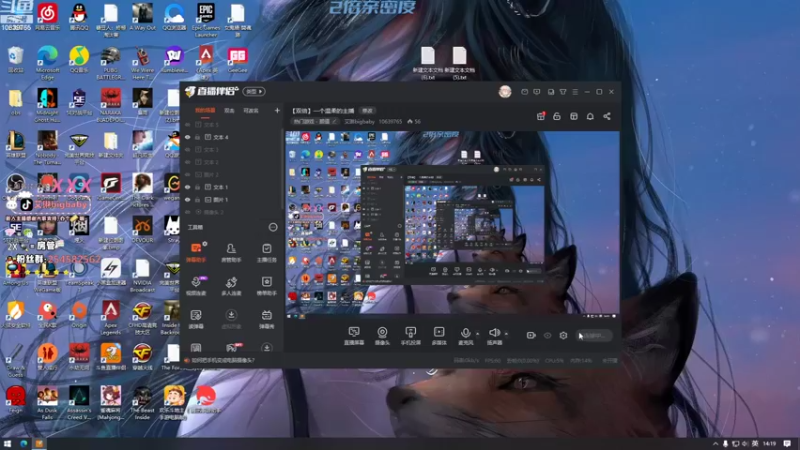Edit the stream category tag with pencil
800x450 pixels.
pyautogui.click(x=316, y=121)
